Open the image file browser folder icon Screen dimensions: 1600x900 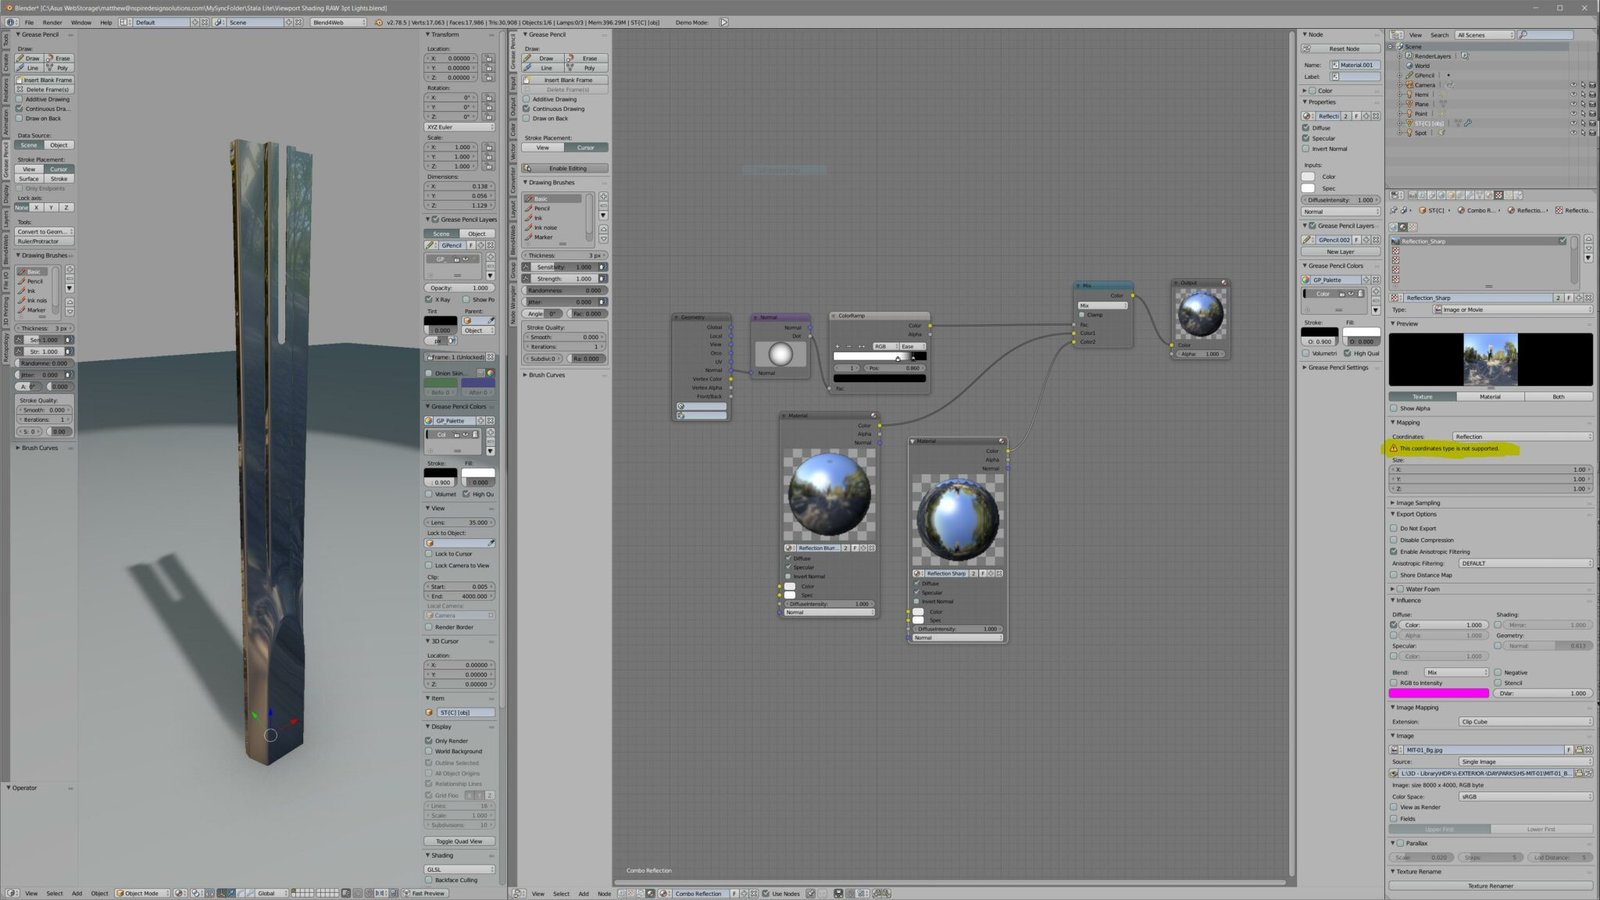[1580, 773]
